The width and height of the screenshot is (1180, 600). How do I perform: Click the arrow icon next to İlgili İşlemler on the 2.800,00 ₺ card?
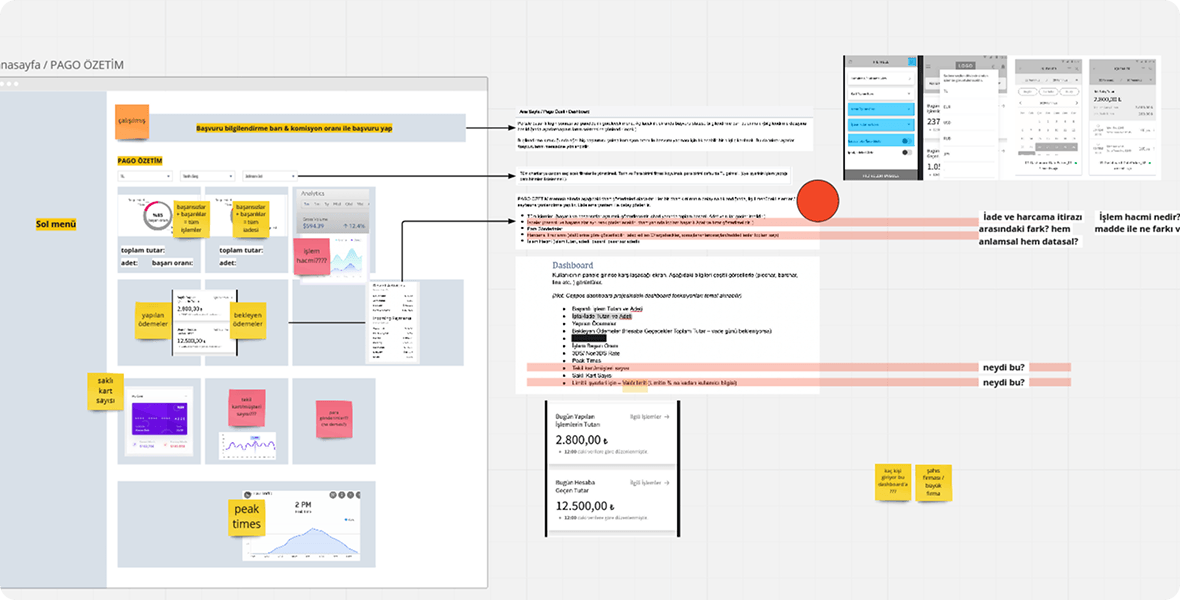(x=667, y=415)
